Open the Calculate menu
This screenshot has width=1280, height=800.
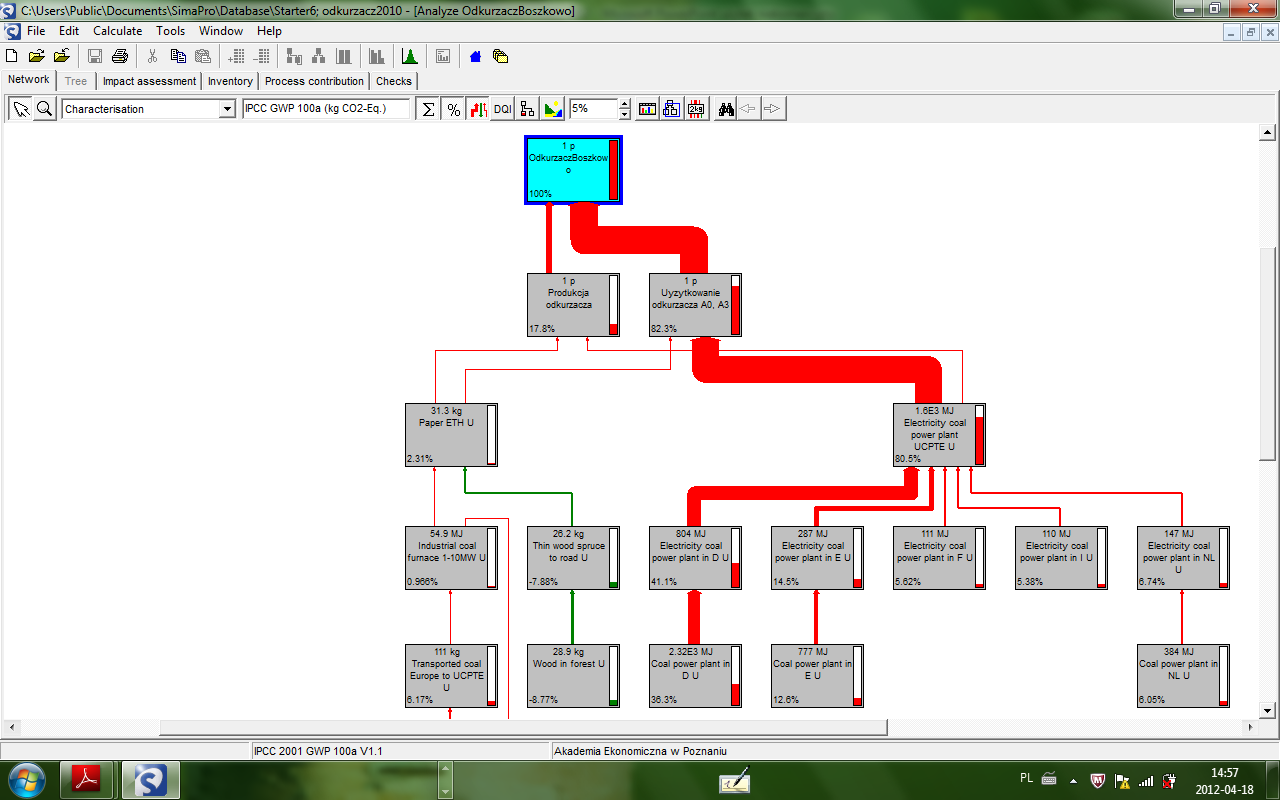pos(118,31)
